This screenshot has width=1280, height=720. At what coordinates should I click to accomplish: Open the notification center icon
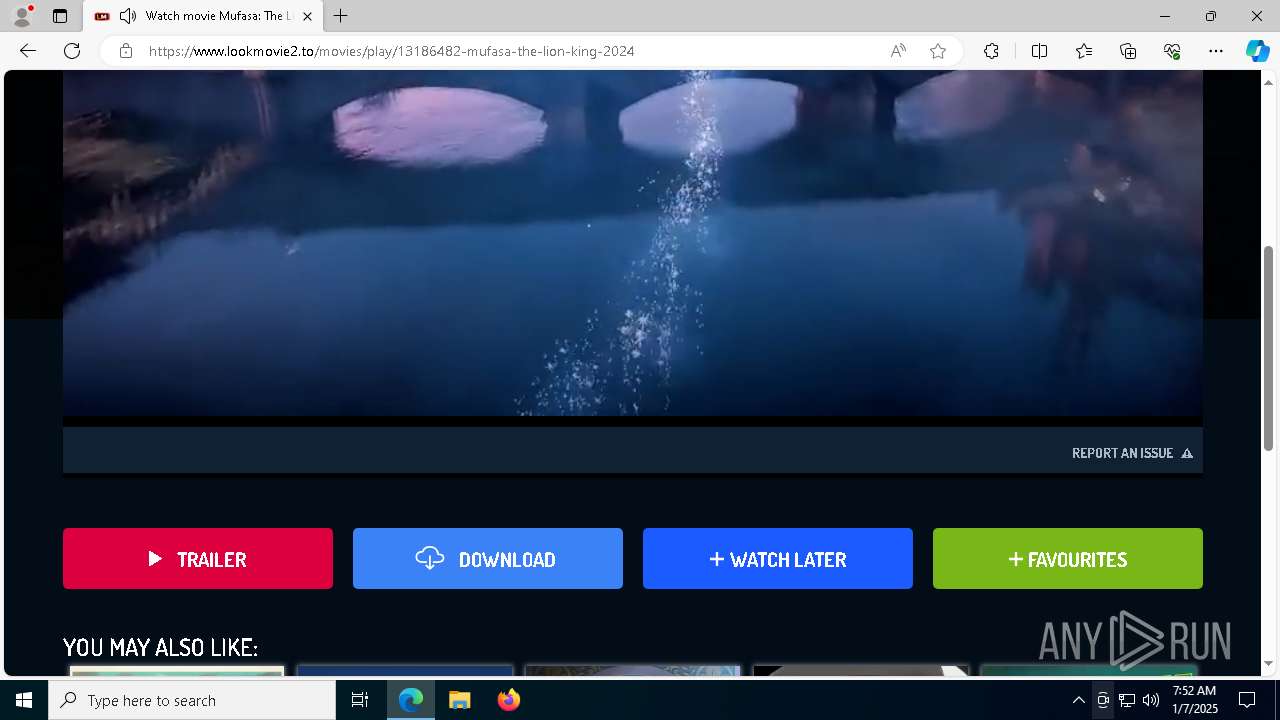point(1247,700)
